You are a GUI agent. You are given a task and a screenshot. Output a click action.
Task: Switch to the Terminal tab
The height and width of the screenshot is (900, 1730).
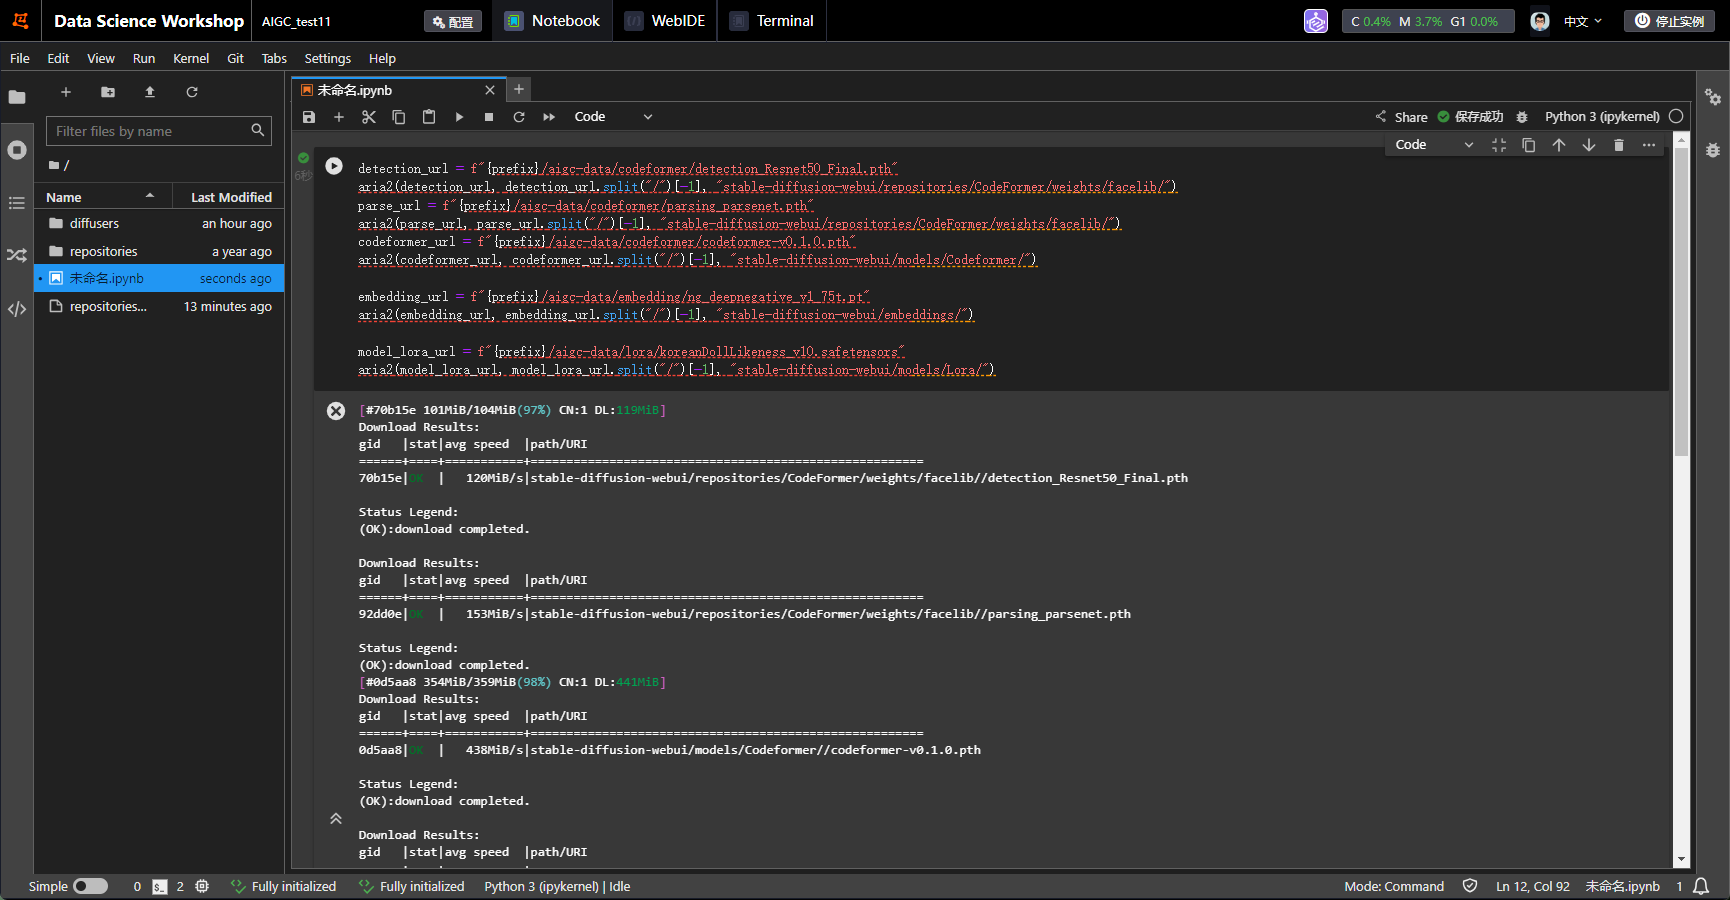772,21
